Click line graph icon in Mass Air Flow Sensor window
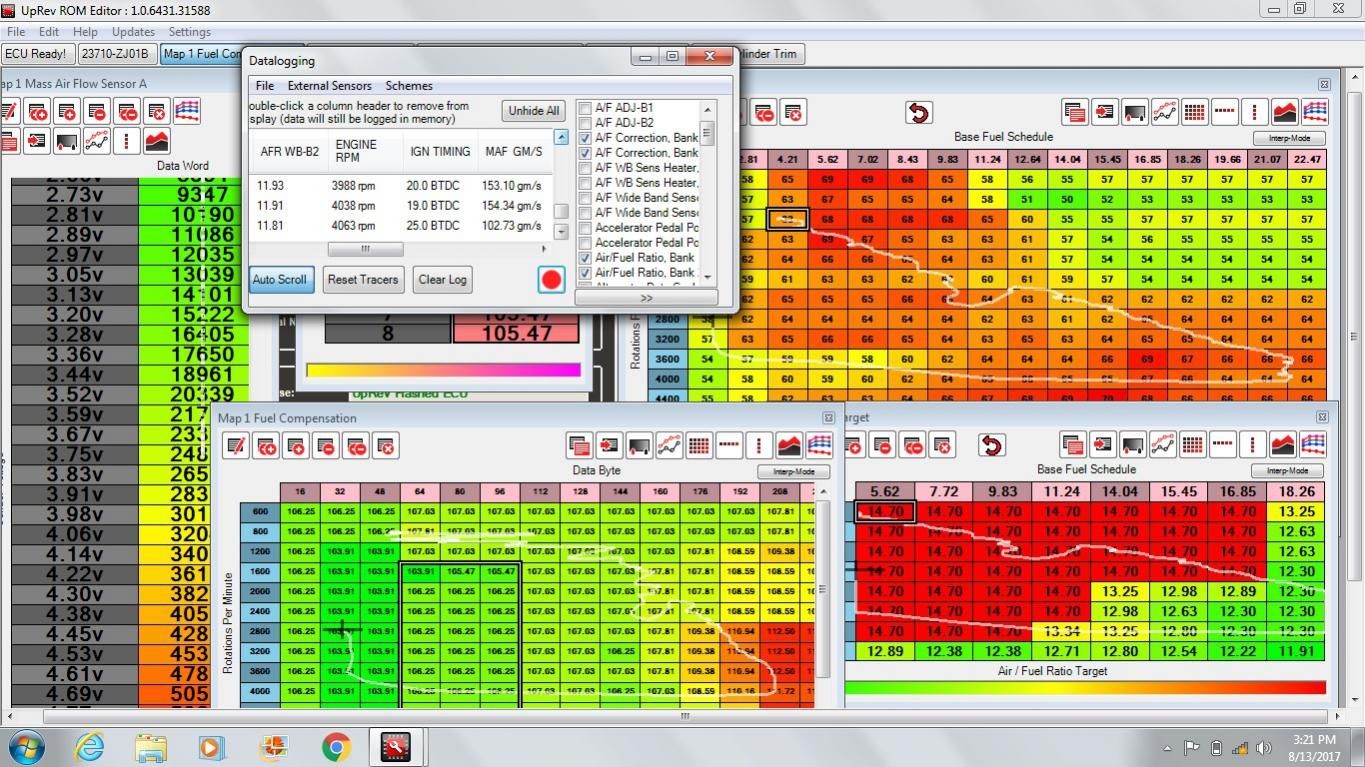The height and width of the screenshot is (767, 1365). coord(97,141)
